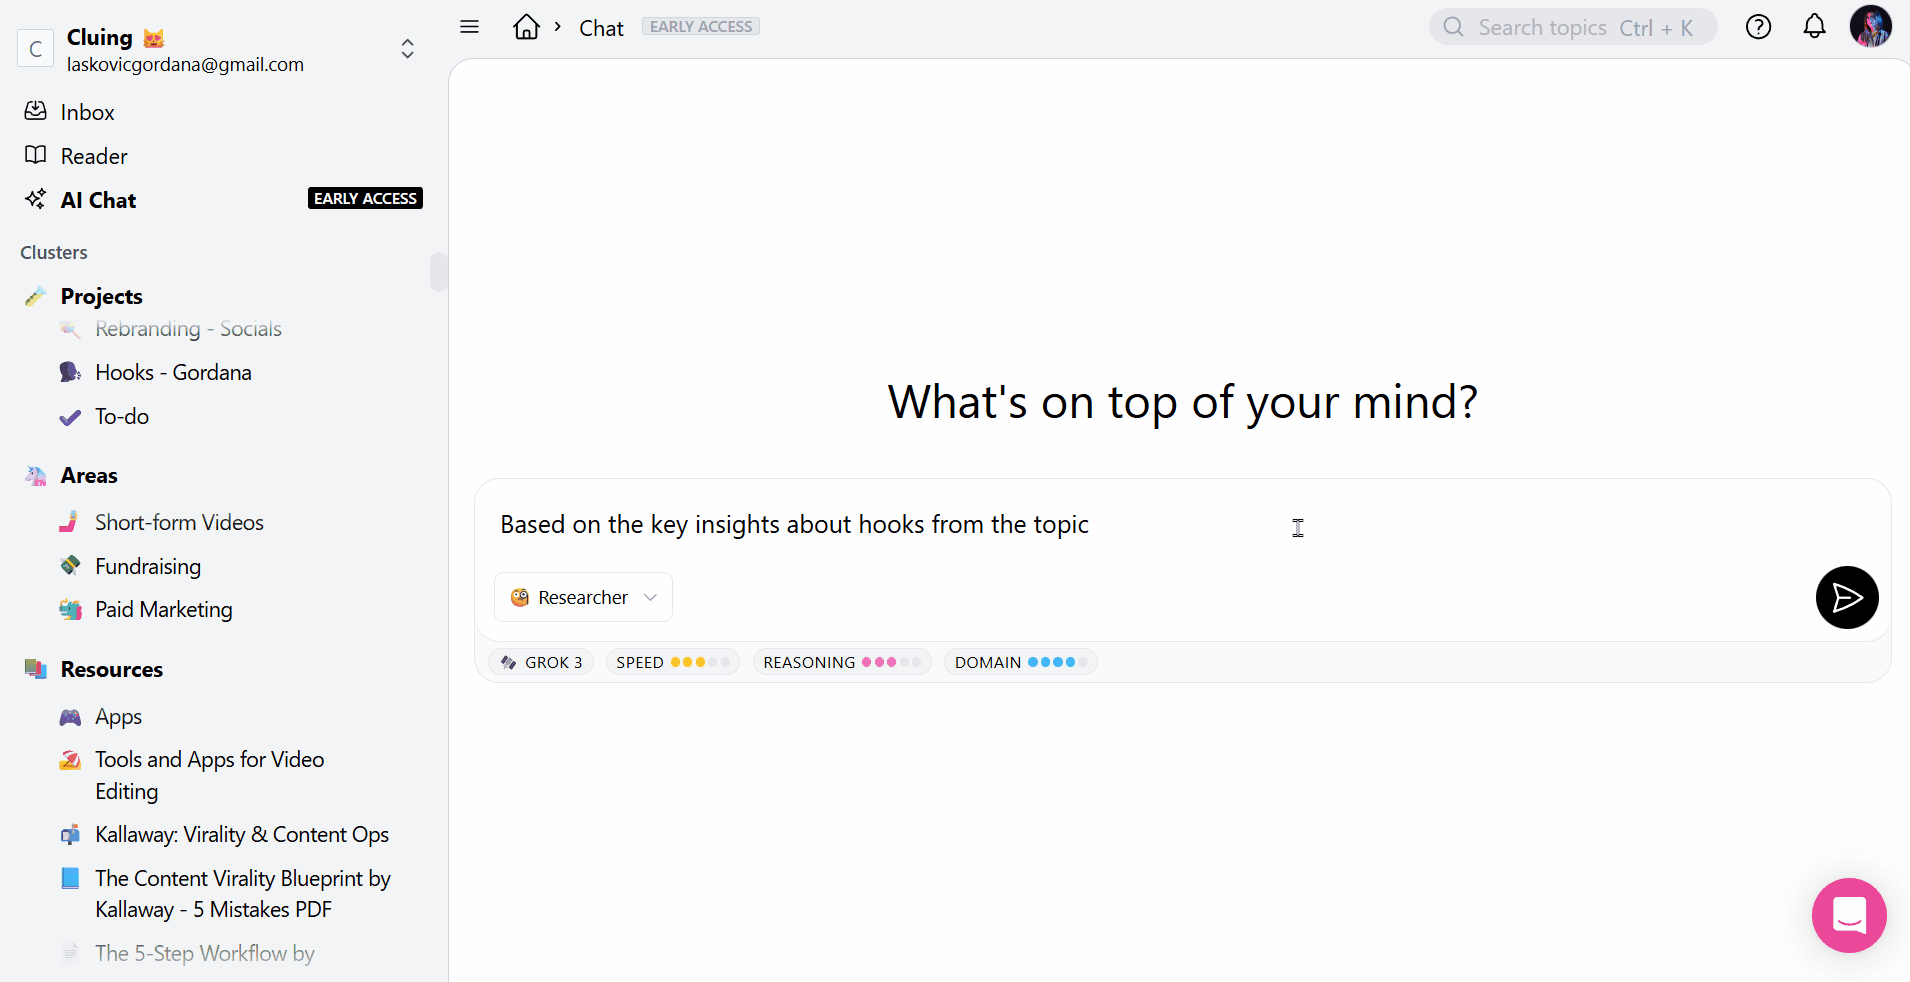The image size is (1910, 982).
Task: Expand the Researcher persona dropdown
Action: pos(583,597)
